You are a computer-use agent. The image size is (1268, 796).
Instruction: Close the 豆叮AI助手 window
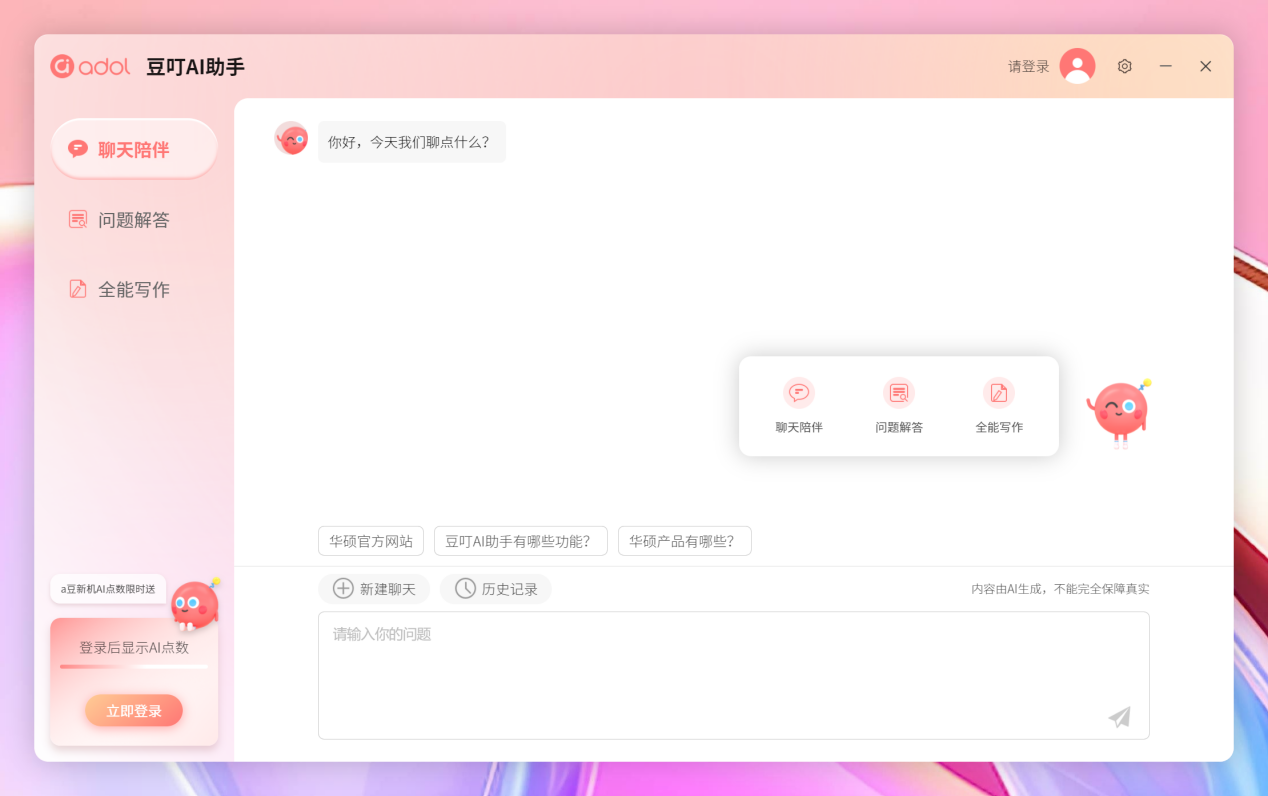(1206, 66)
